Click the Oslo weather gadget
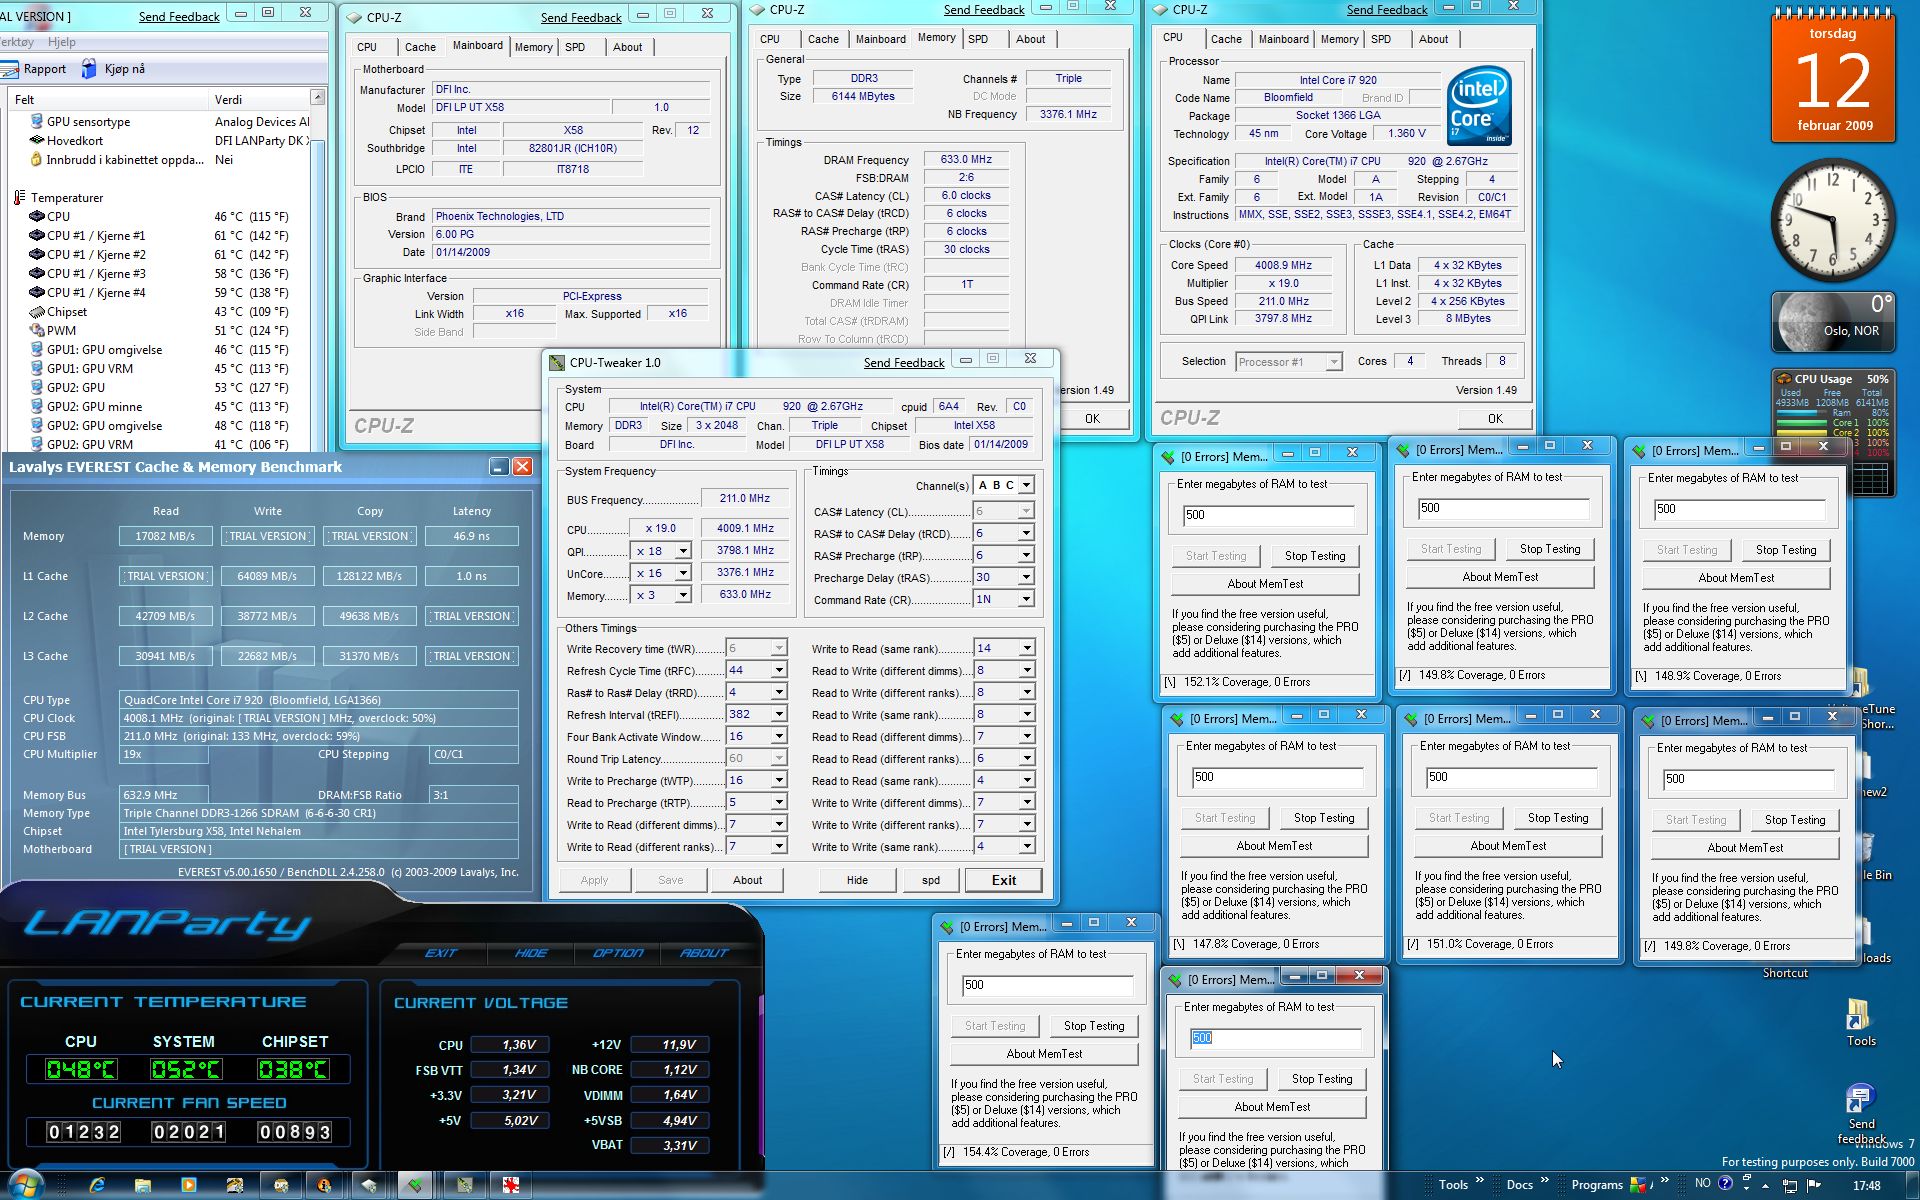This screenshot has height=1200, width=1920. [1833, 321]
